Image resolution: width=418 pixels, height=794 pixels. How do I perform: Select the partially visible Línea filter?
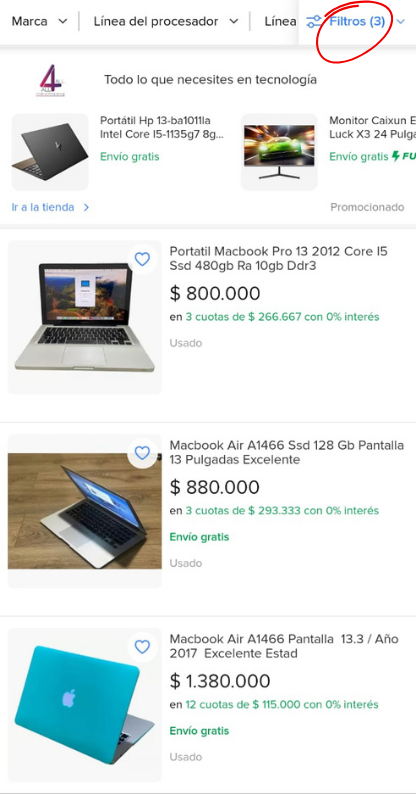(280, 21)
